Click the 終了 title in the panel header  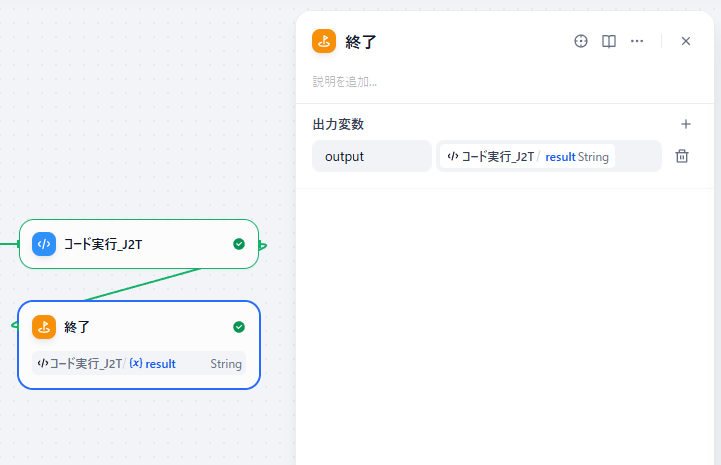click(361, 42)
